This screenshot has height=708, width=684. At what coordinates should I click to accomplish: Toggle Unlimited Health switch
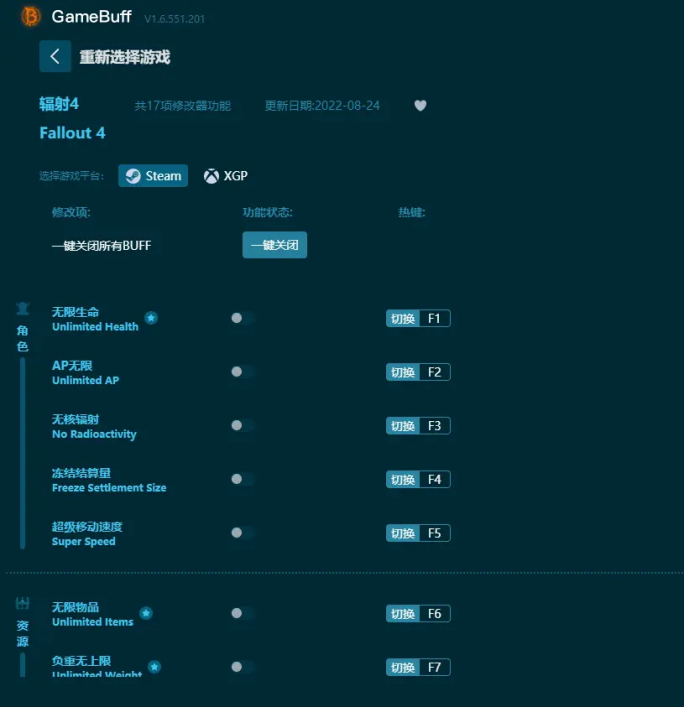point(242,318)
